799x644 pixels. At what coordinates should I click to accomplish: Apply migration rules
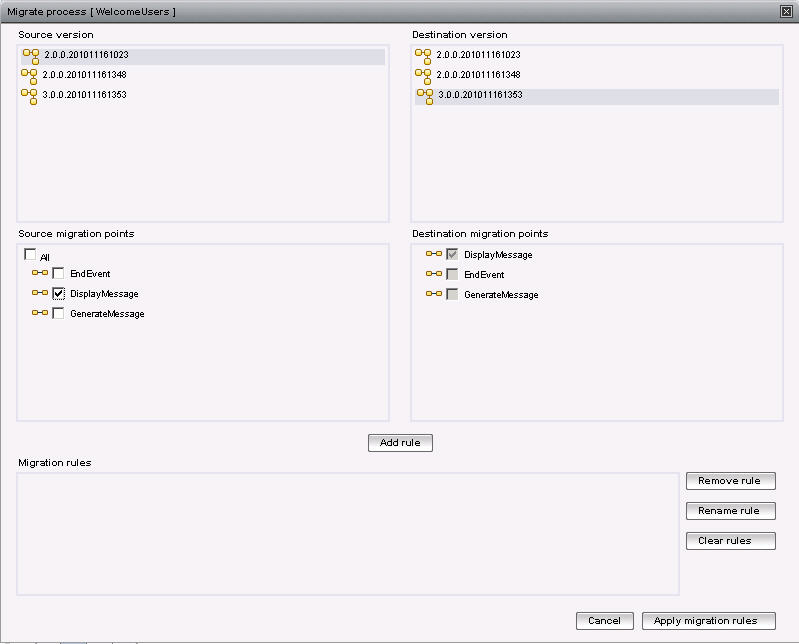coord(709,621)
